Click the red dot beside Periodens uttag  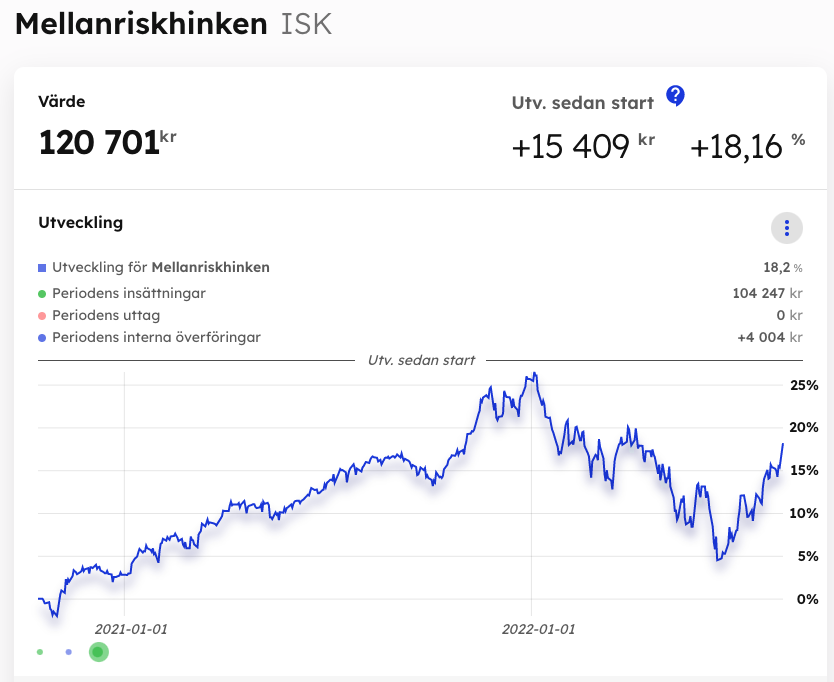click(42, 316)
